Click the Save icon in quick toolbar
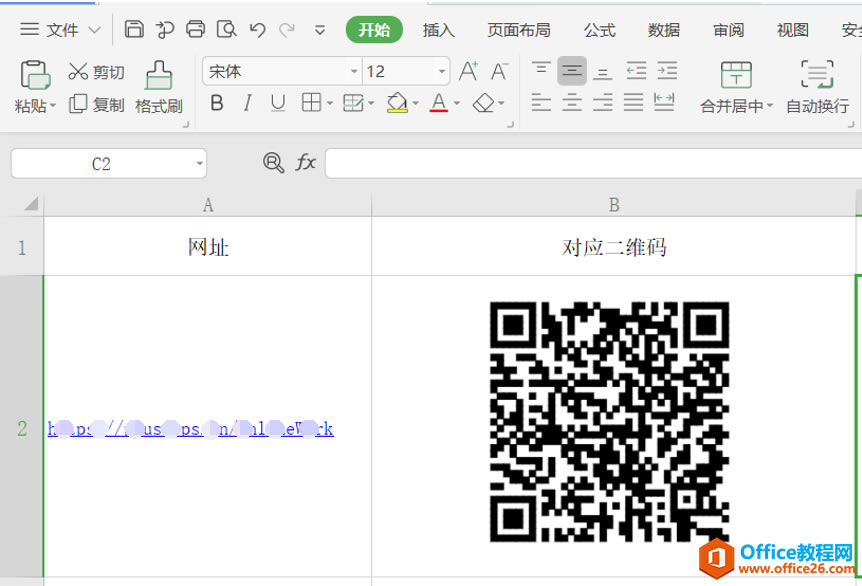The height and width of the screenshot is (586, 862). tap(134, 29)
